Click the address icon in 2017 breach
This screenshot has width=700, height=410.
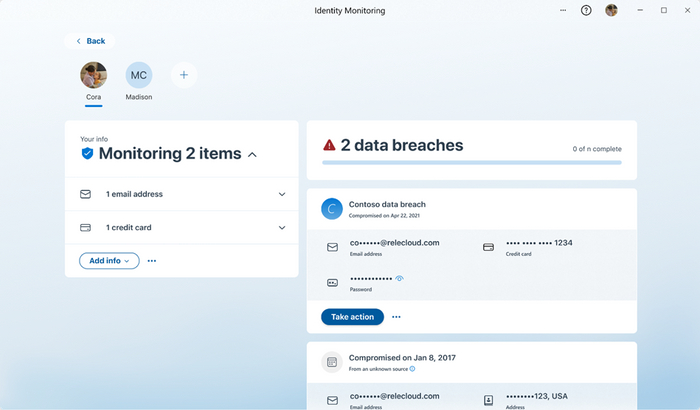point(488,401)
